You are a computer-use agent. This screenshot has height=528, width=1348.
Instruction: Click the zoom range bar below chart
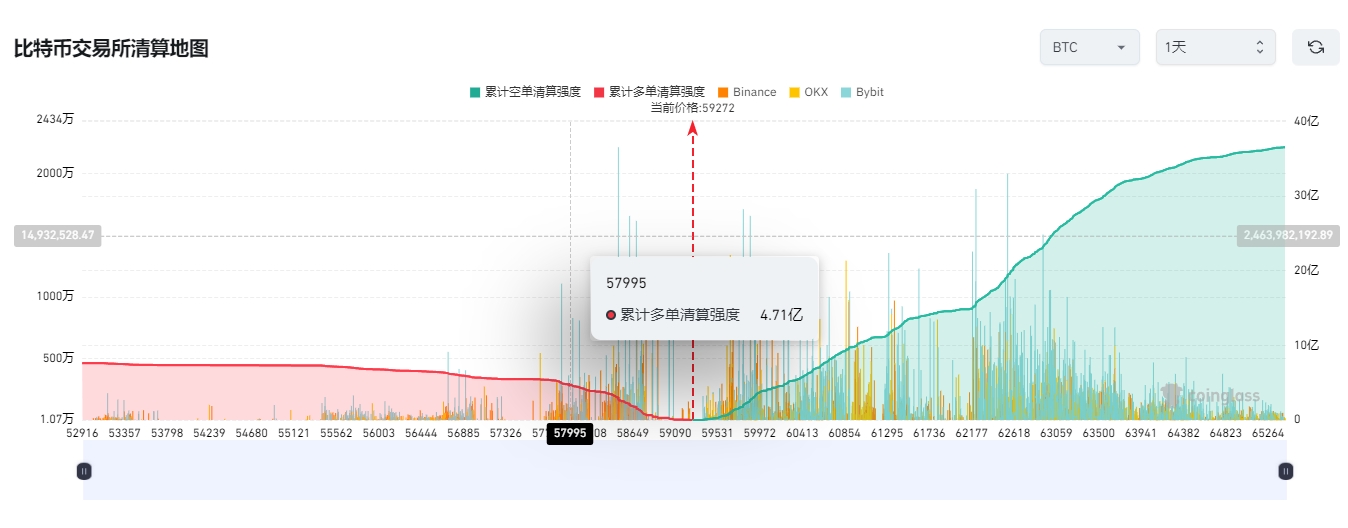click(x=684, y=470)
